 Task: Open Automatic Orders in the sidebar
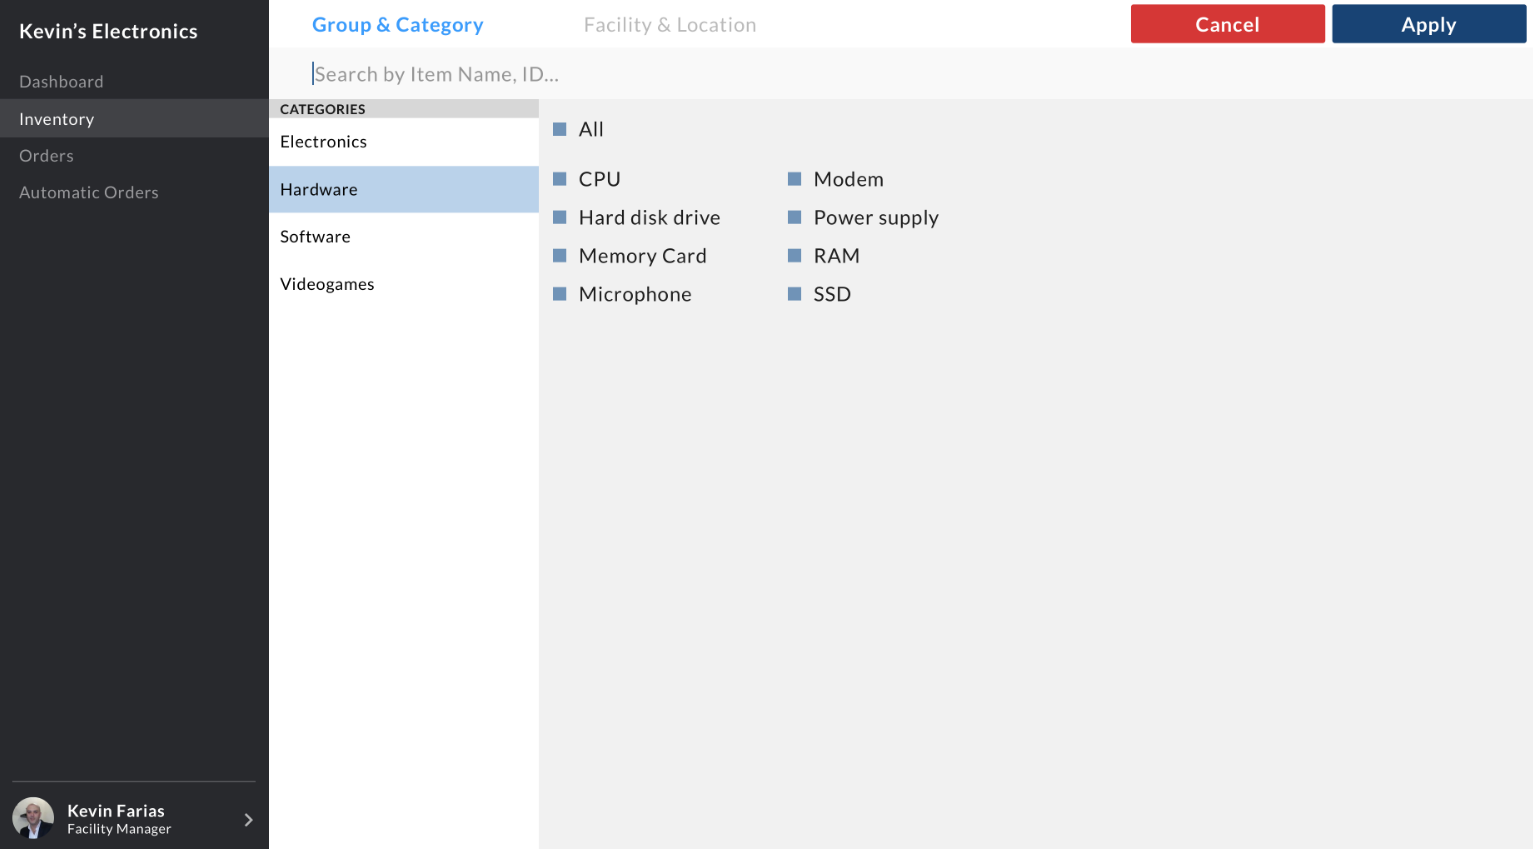pyautogui.click(x=134, y=193)
